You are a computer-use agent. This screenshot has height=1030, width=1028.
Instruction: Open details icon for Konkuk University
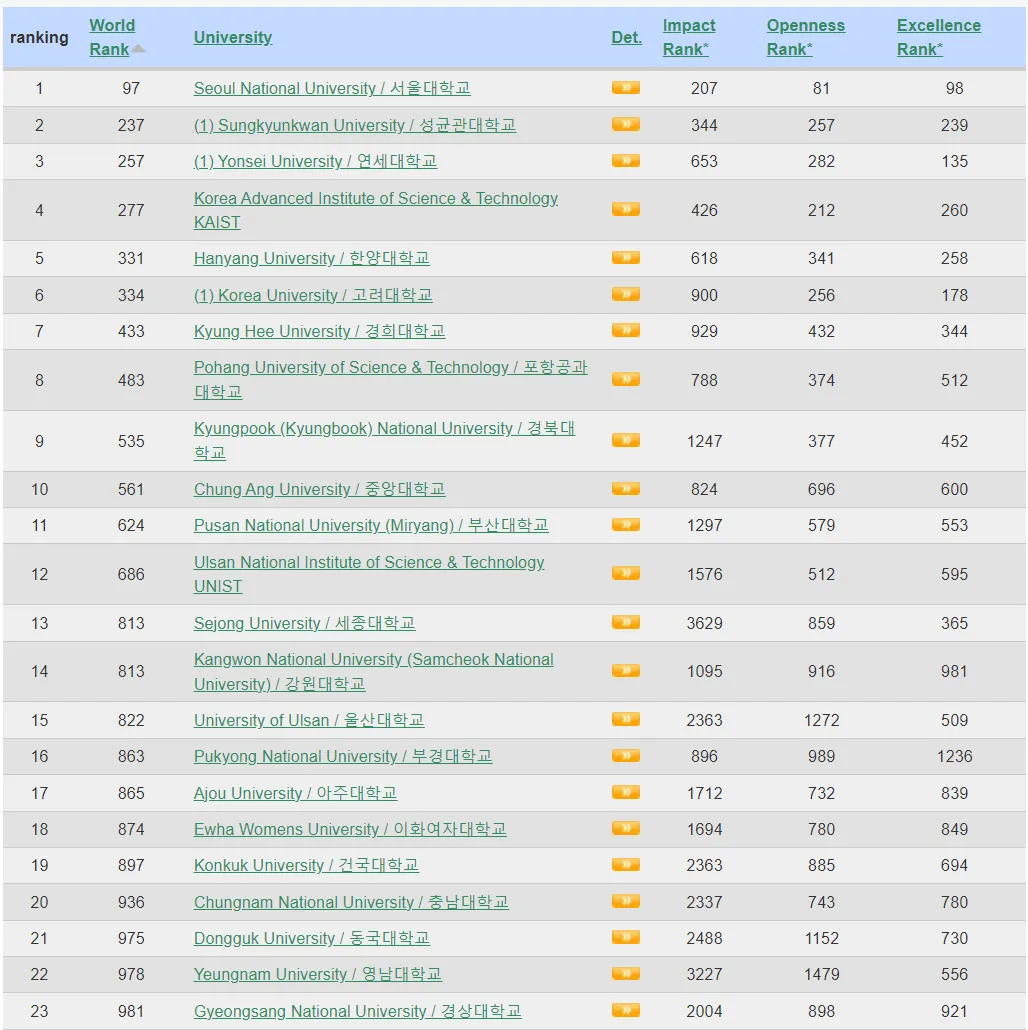pyautogui.click(x=625, y=864)
